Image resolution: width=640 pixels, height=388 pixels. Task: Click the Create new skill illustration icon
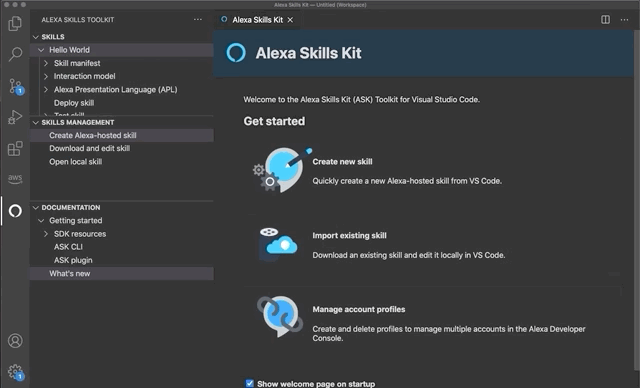coord(282,170)
